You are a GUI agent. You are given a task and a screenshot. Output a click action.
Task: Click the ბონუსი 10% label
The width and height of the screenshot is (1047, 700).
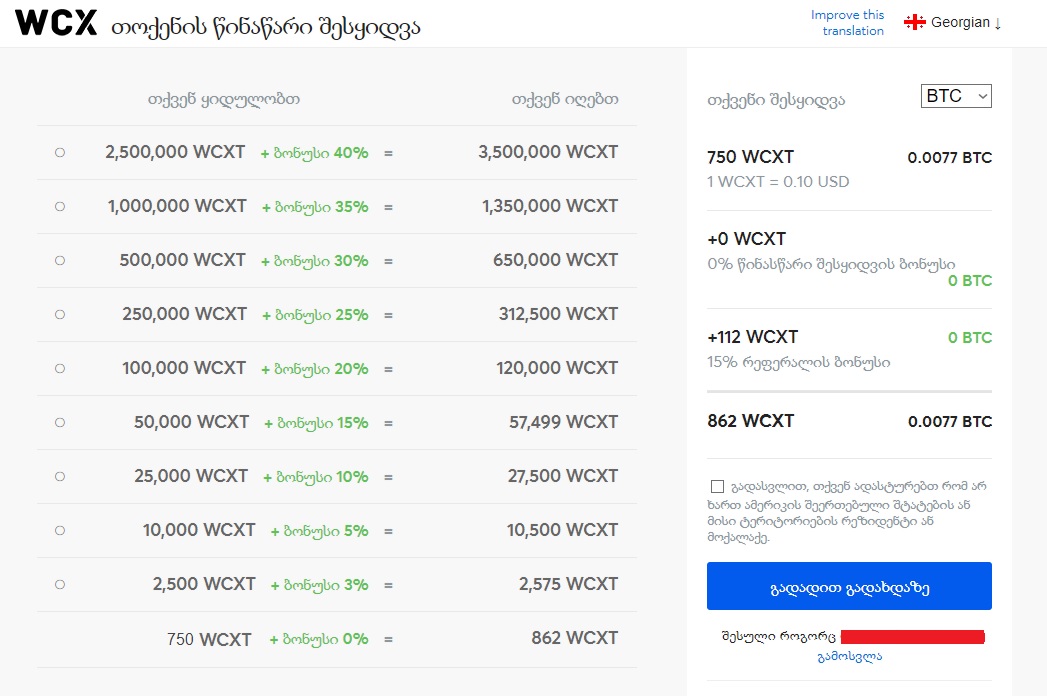(x=316, y=478)
